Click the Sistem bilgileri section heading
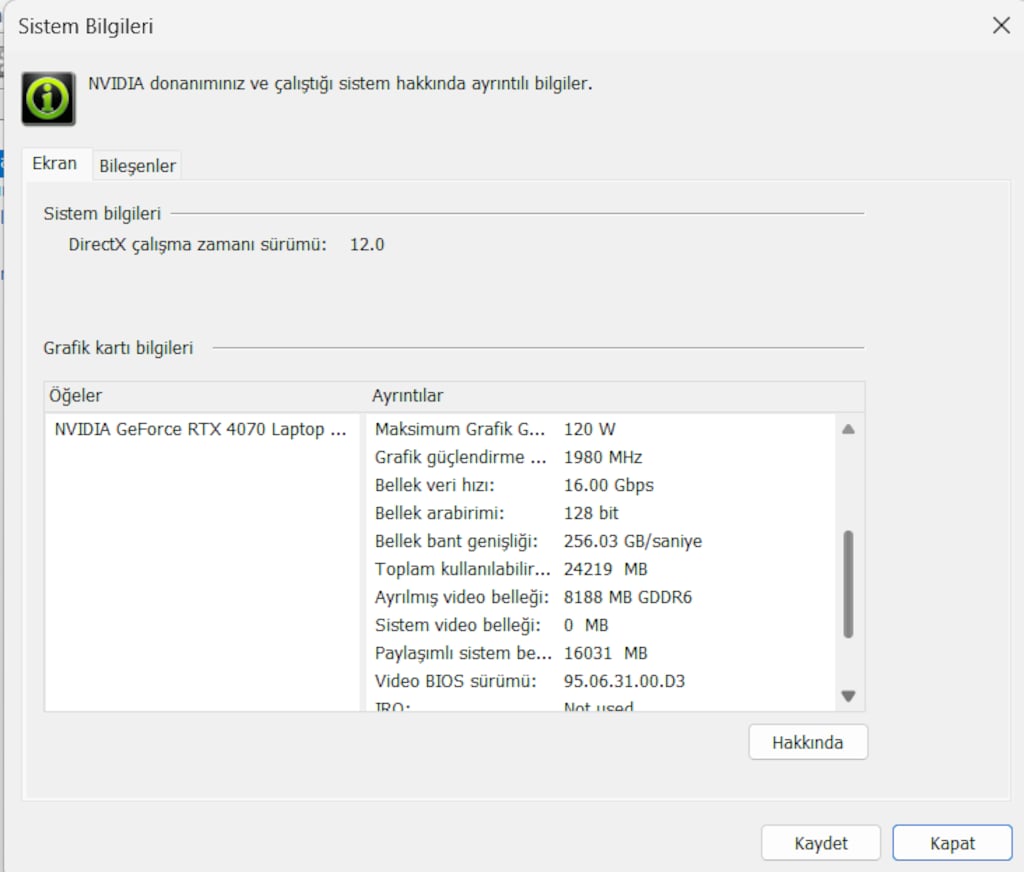1024x872 pixels. [x=102, y=214]
